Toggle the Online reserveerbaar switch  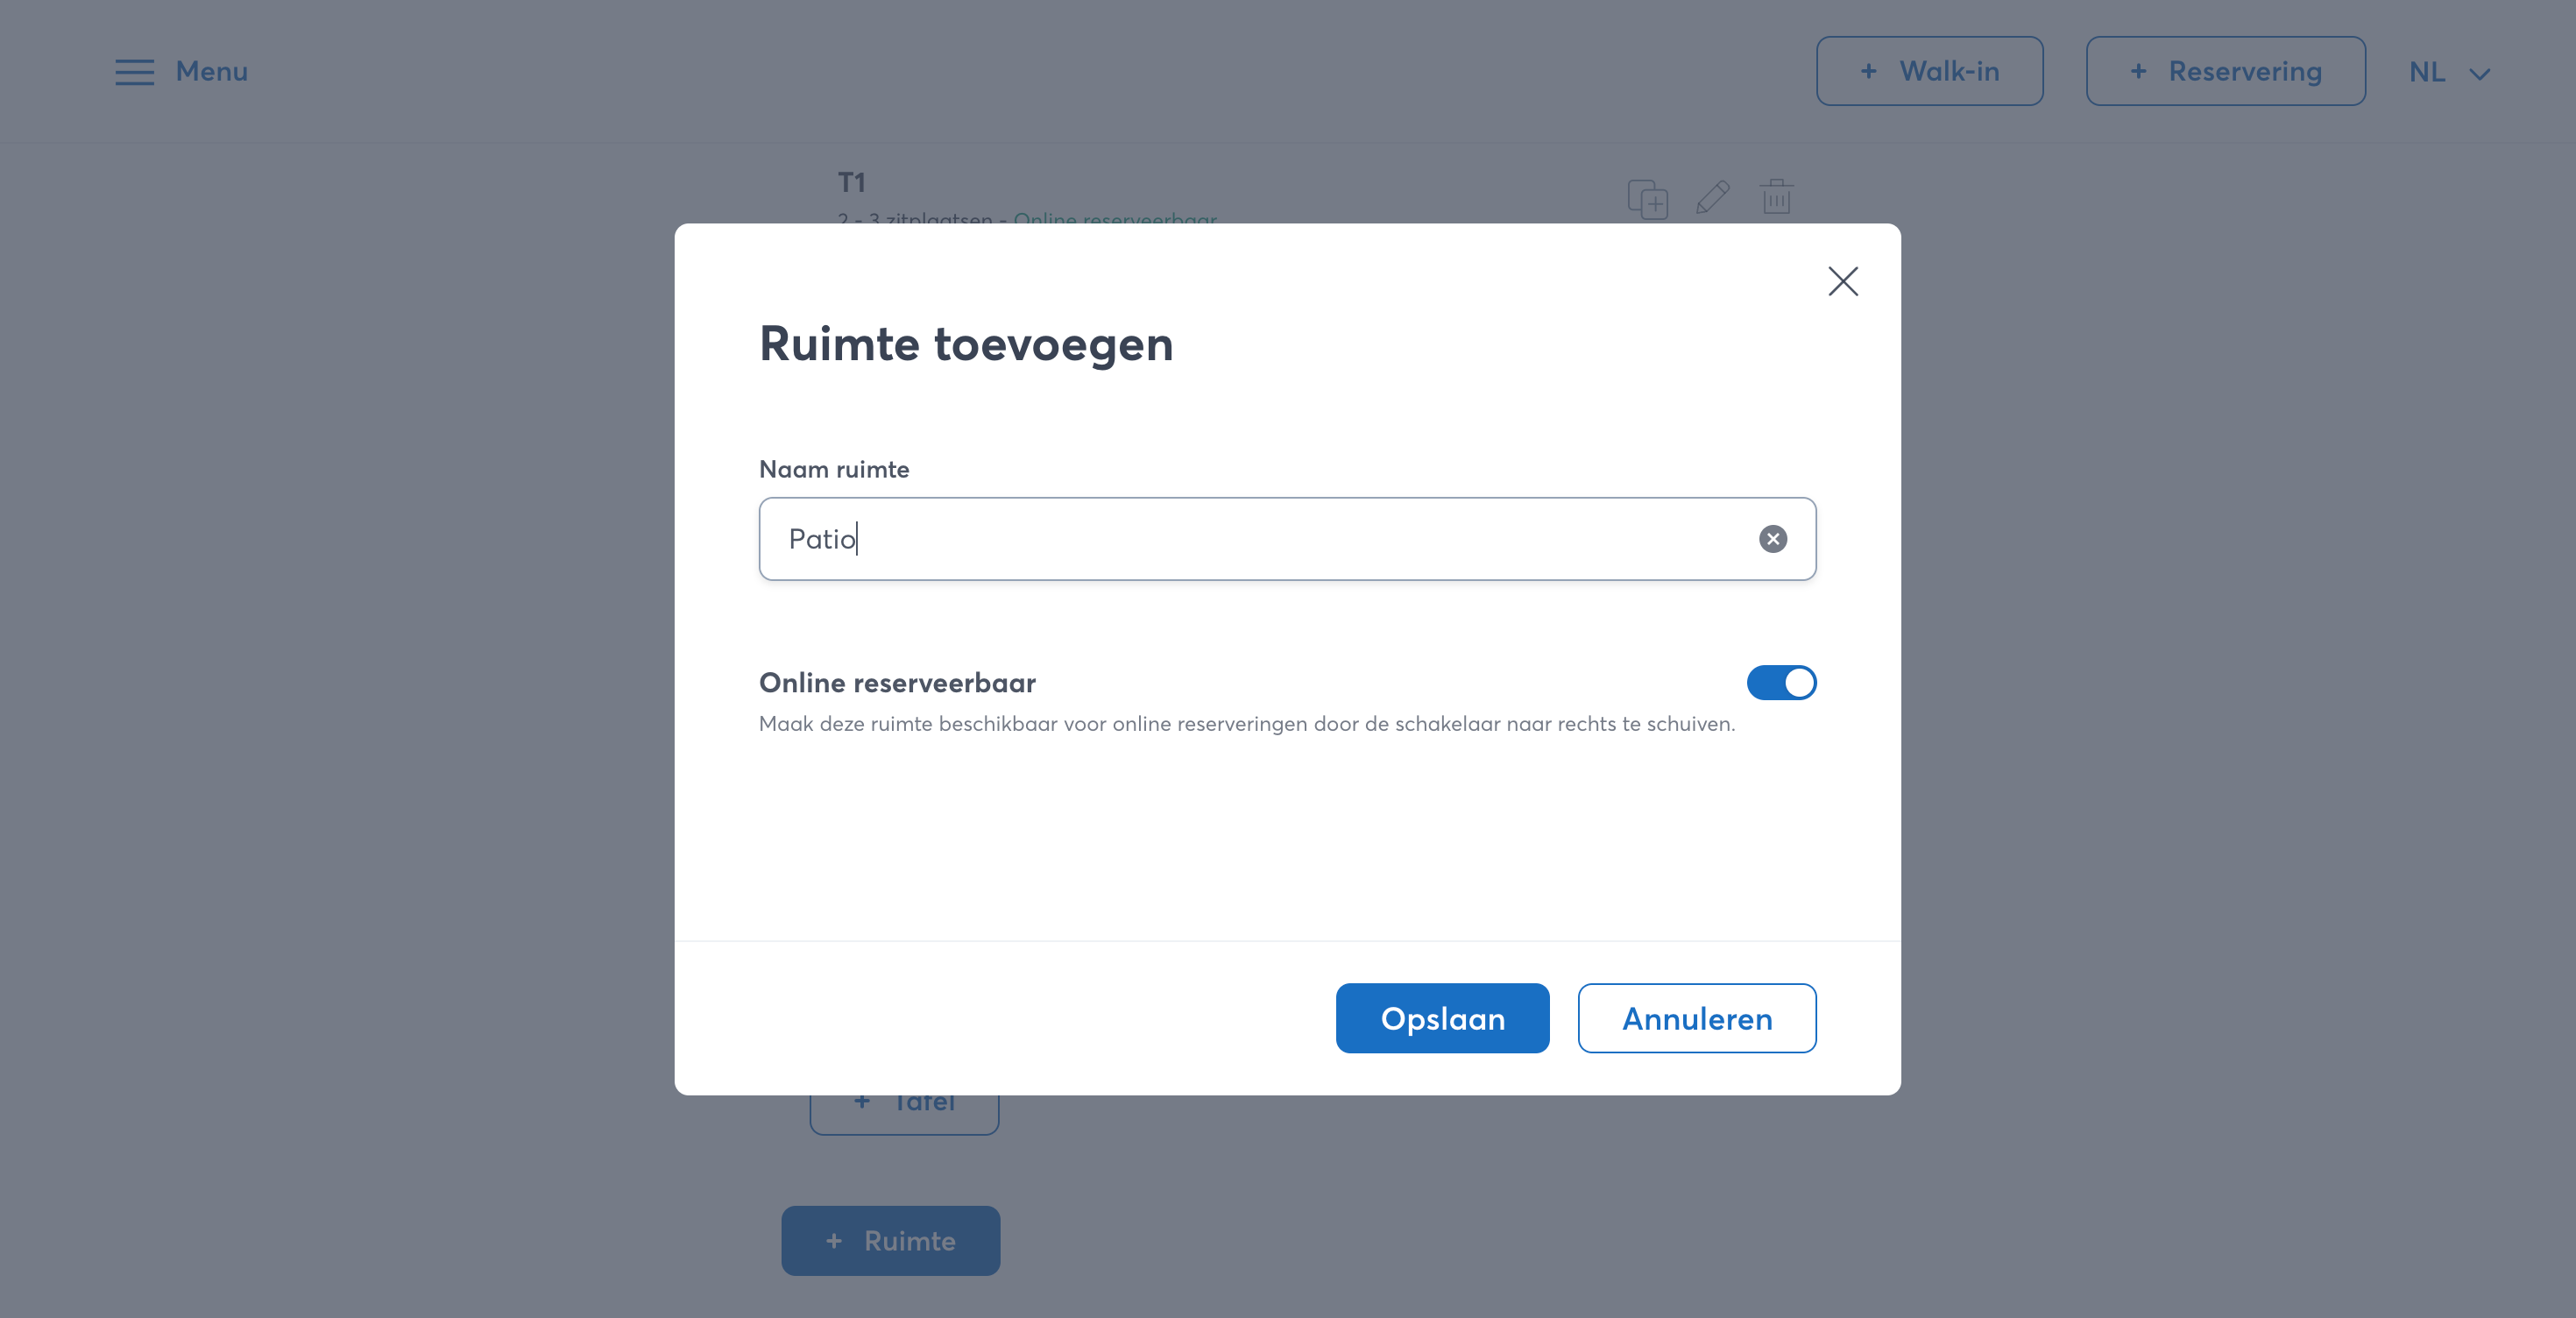click(1780, 683)
